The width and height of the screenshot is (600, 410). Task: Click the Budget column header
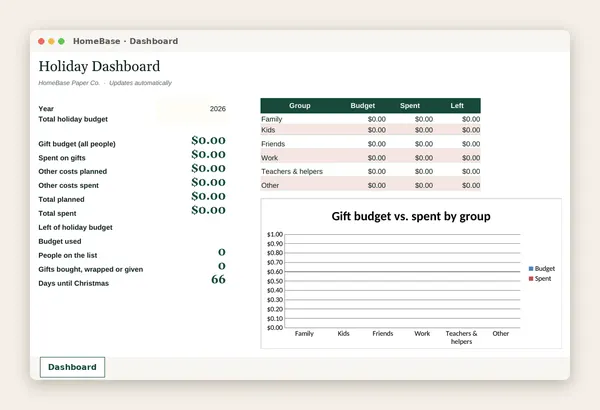tap(363, 106)
